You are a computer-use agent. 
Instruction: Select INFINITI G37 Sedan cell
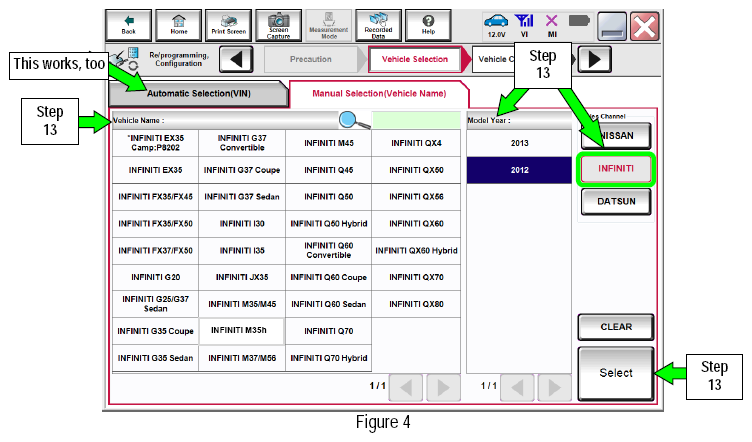tap(242, 197)
